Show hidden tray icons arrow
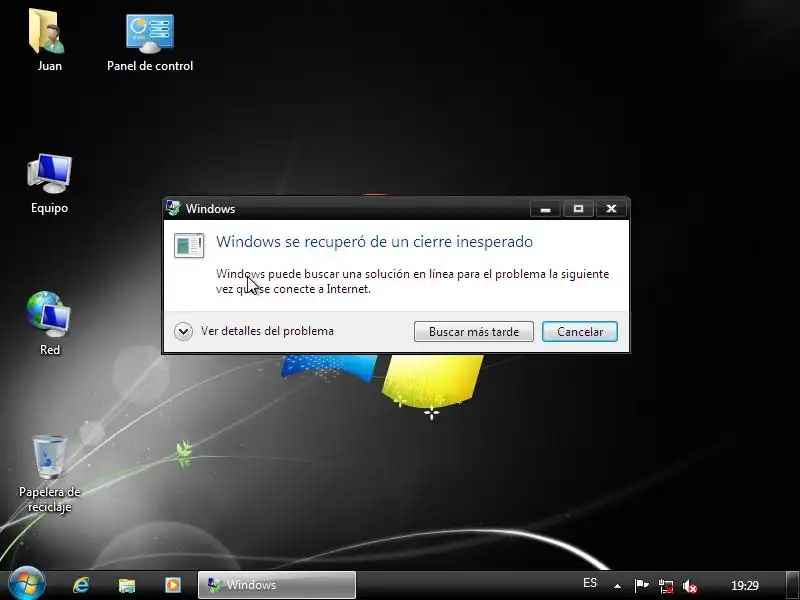The image size is (800, 600). click(x=617, y=586)
